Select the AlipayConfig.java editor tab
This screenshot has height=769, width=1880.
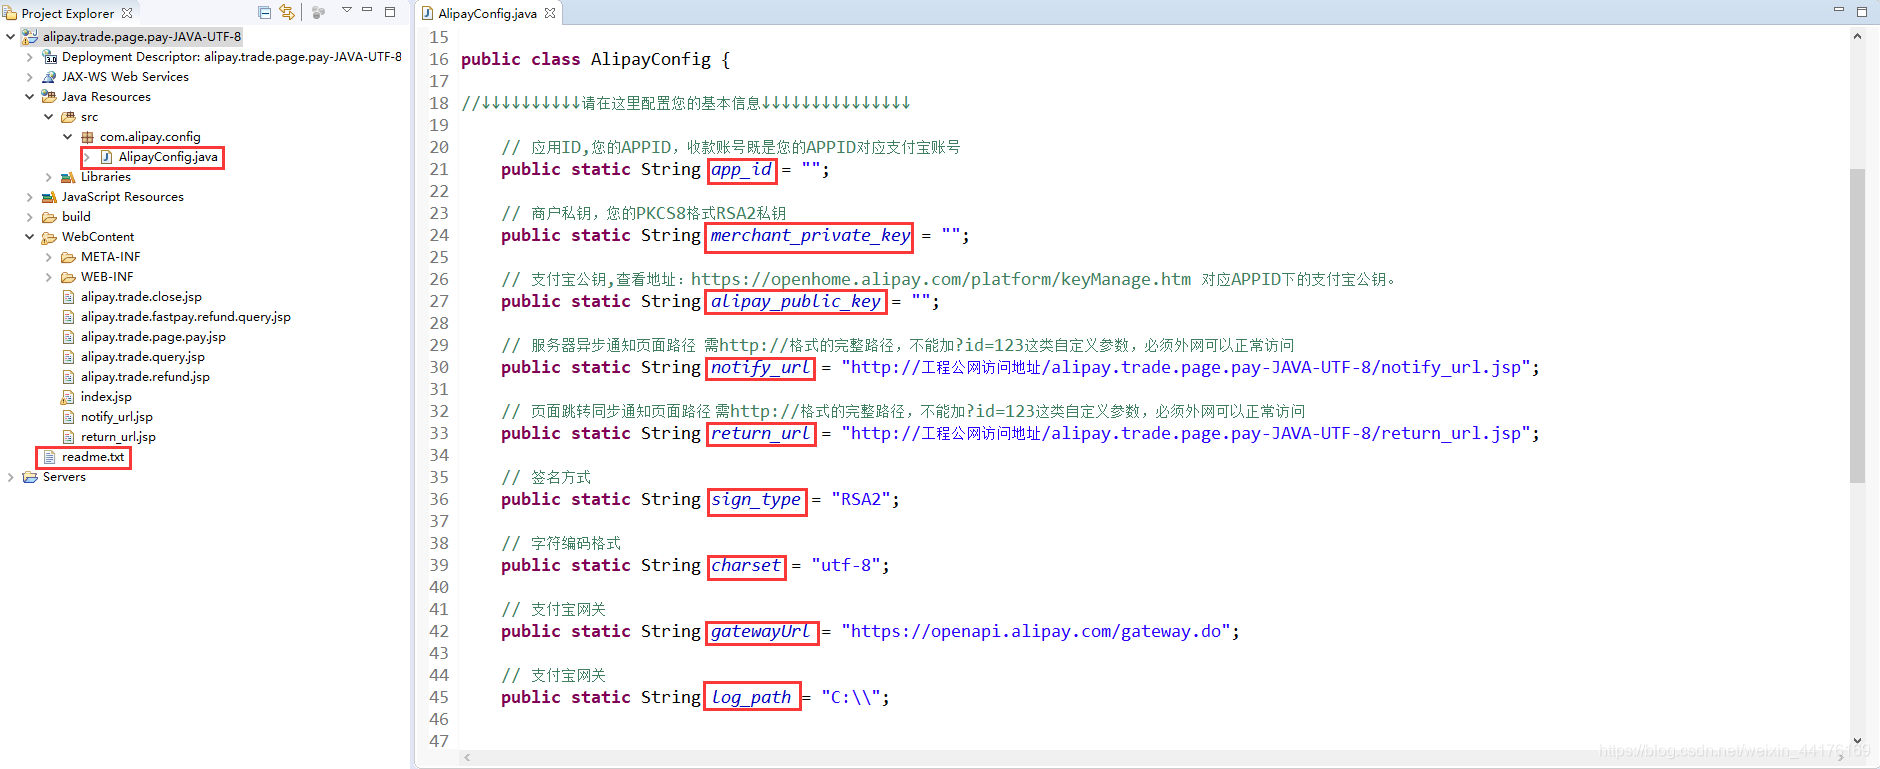tap(487, 13)
